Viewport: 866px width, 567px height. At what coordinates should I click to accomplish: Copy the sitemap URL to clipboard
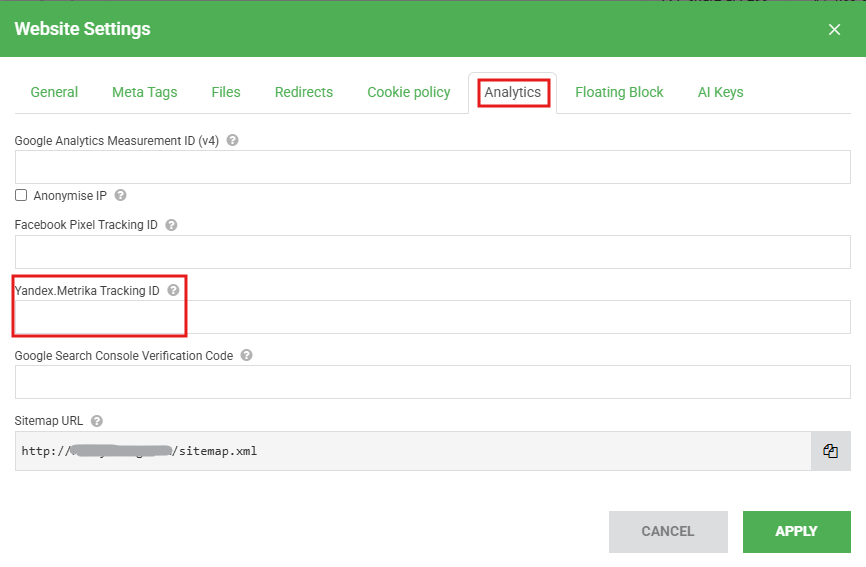pyautogui.click(x=830, y=451)
